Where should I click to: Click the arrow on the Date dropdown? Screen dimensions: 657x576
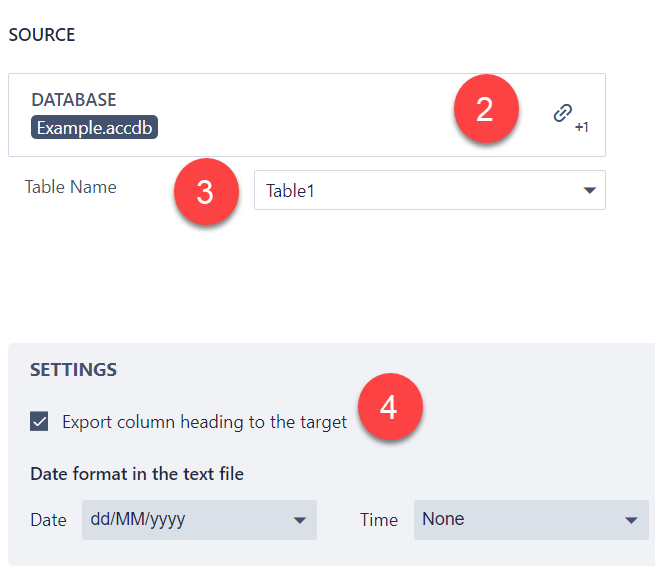click(x=299, y=520)
